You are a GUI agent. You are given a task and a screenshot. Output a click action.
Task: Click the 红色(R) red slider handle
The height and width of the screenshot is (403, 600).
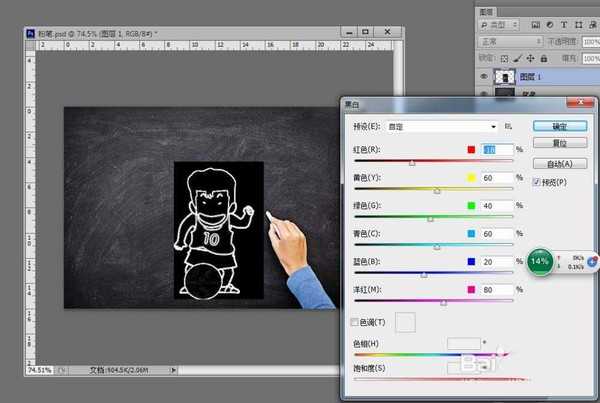pyautogui.click(x=412, y=162)
